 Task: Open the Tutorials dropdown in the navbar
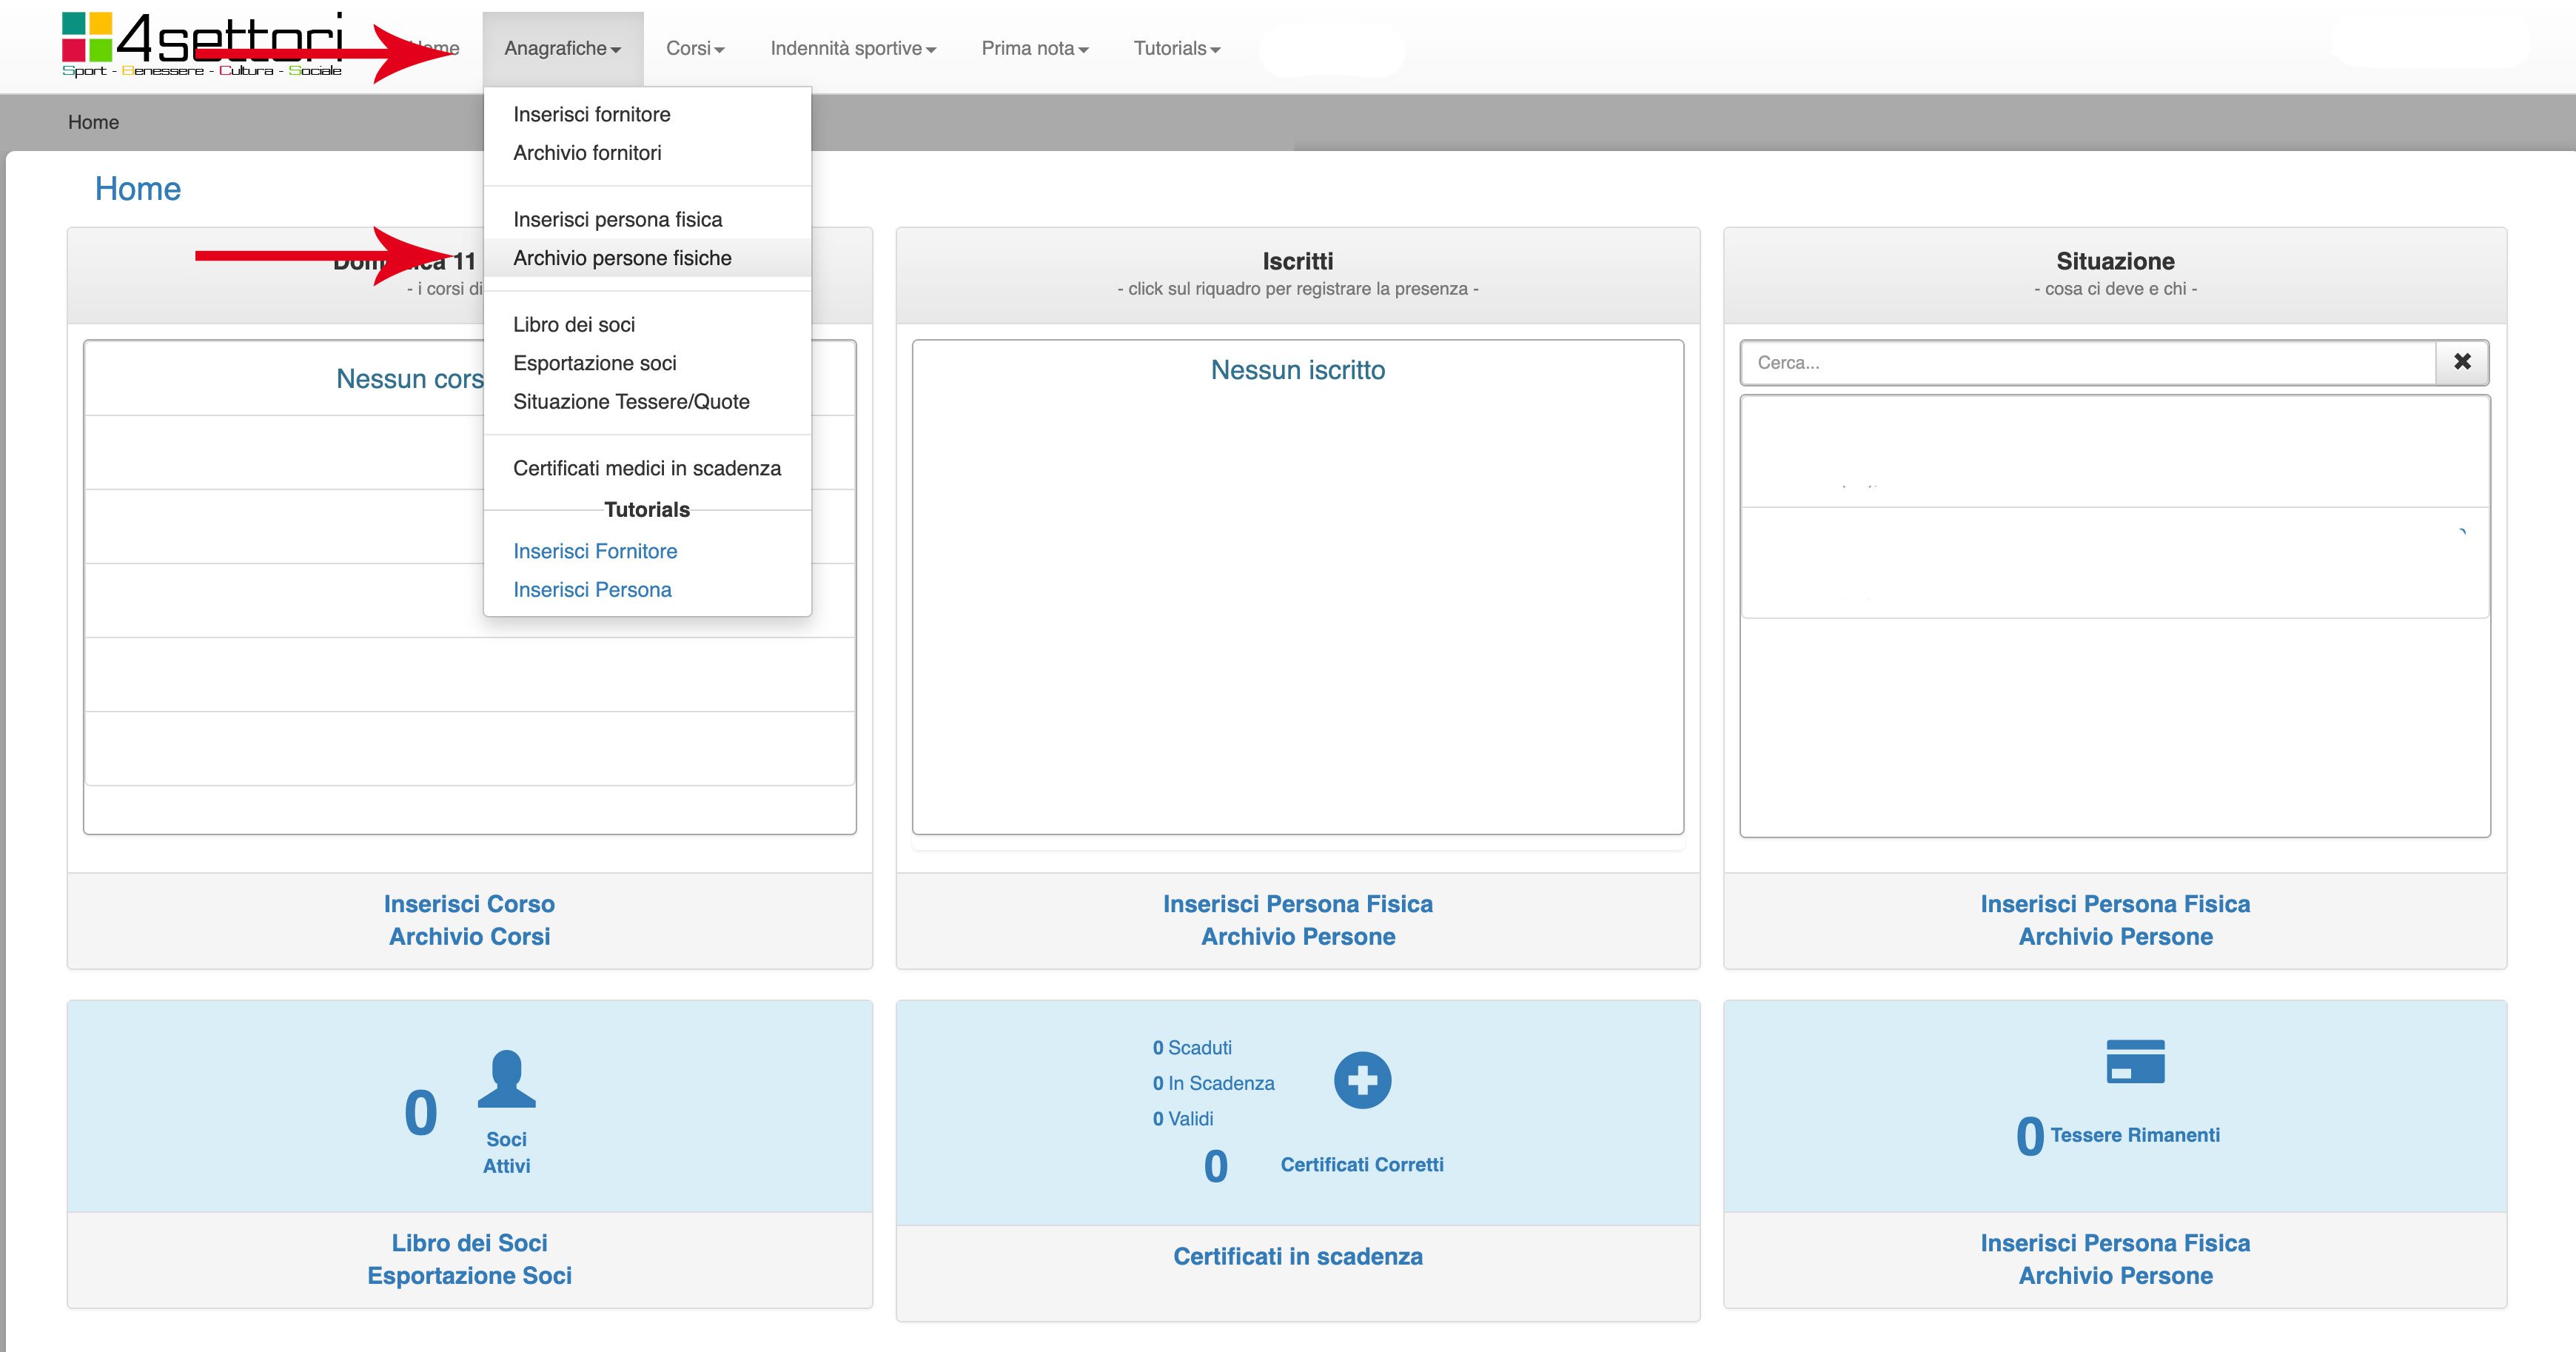click(1176, 48)
